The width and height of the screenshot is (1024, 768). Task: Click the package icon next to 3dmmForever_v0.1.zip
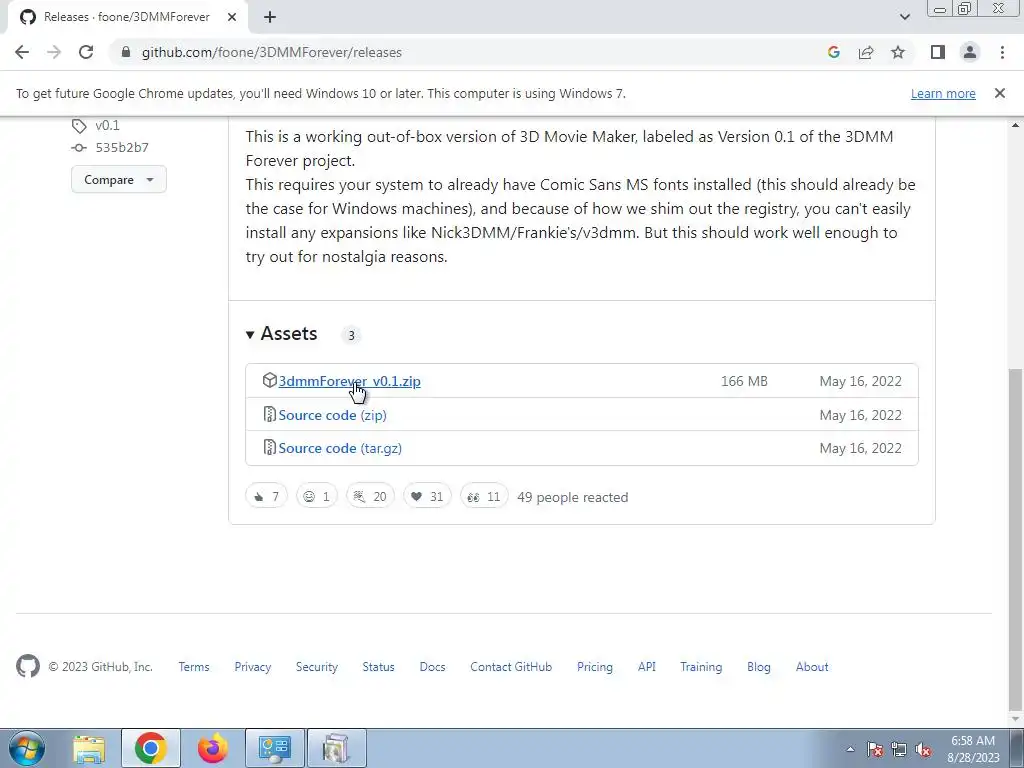point(269,380)
